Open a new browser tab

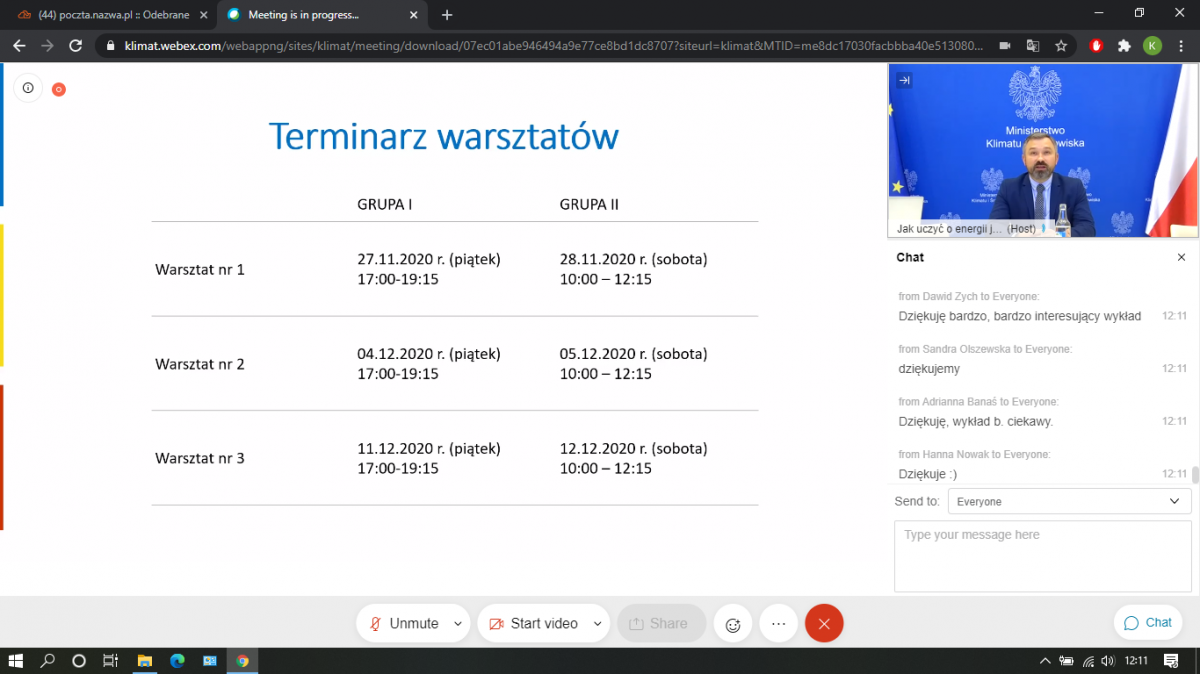tap(447, 15)
